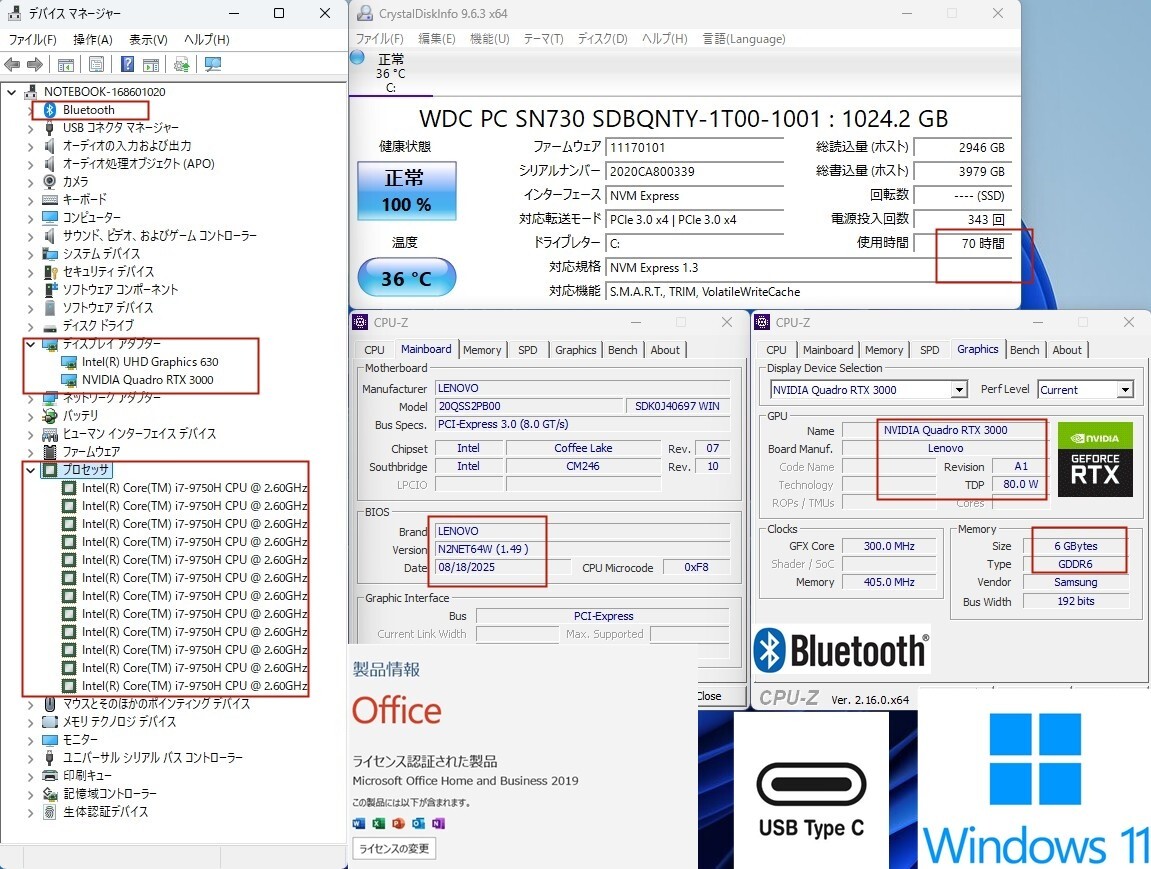Open CrystalDiskInfo ディスク(D) menu
Screen dimensions: 1151x869
click(603, 39)
